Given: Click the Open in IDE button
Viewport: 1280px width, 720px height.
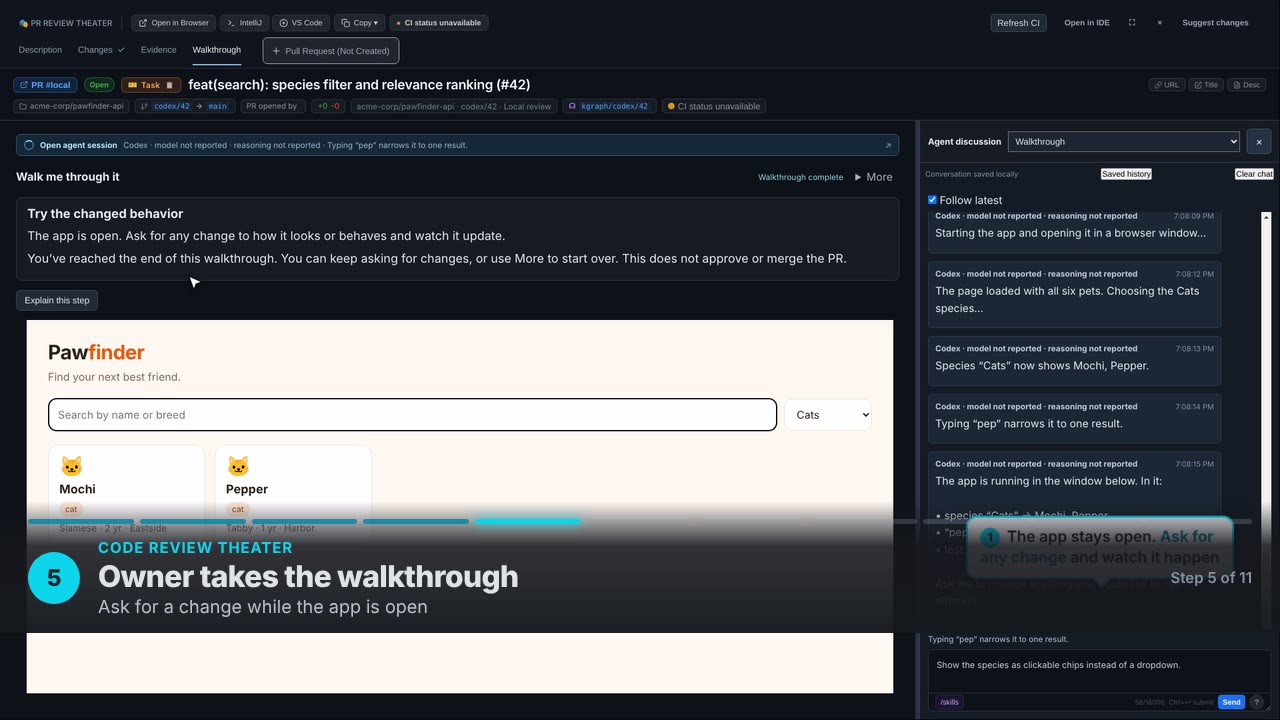Looking at the screenshot, I should tap(1087, 23).
